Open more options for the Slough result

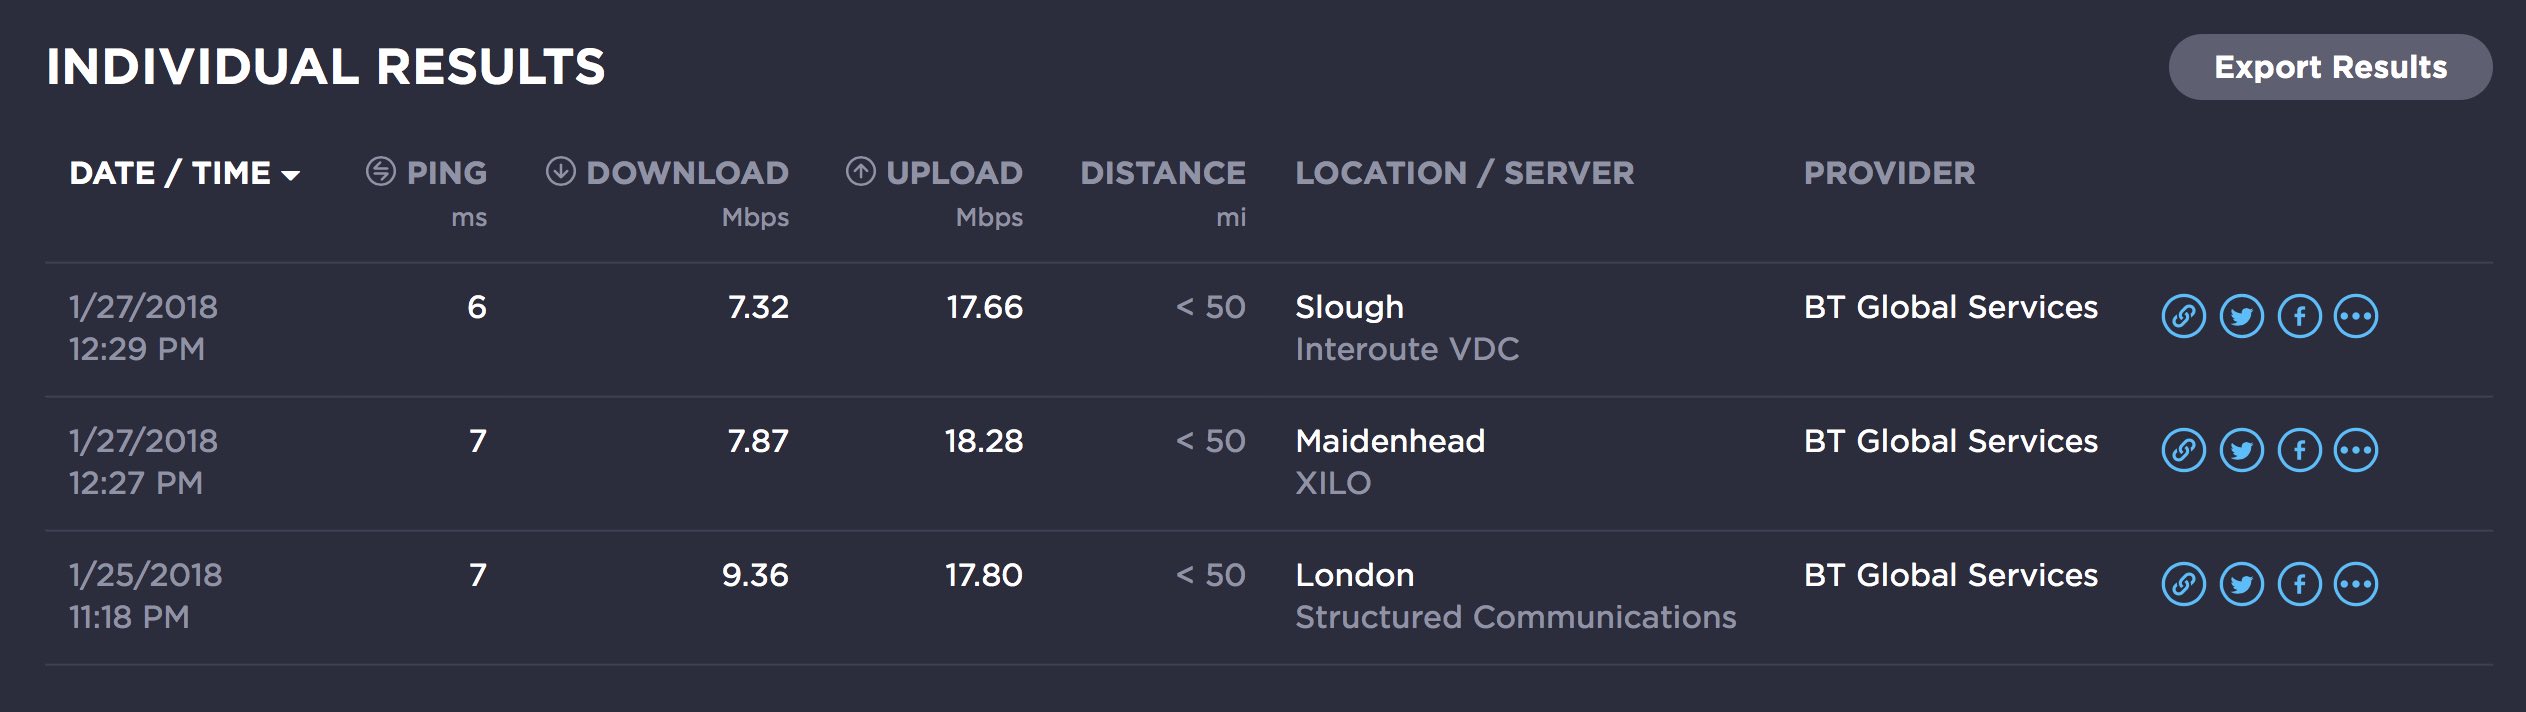tap(2356, 317)
